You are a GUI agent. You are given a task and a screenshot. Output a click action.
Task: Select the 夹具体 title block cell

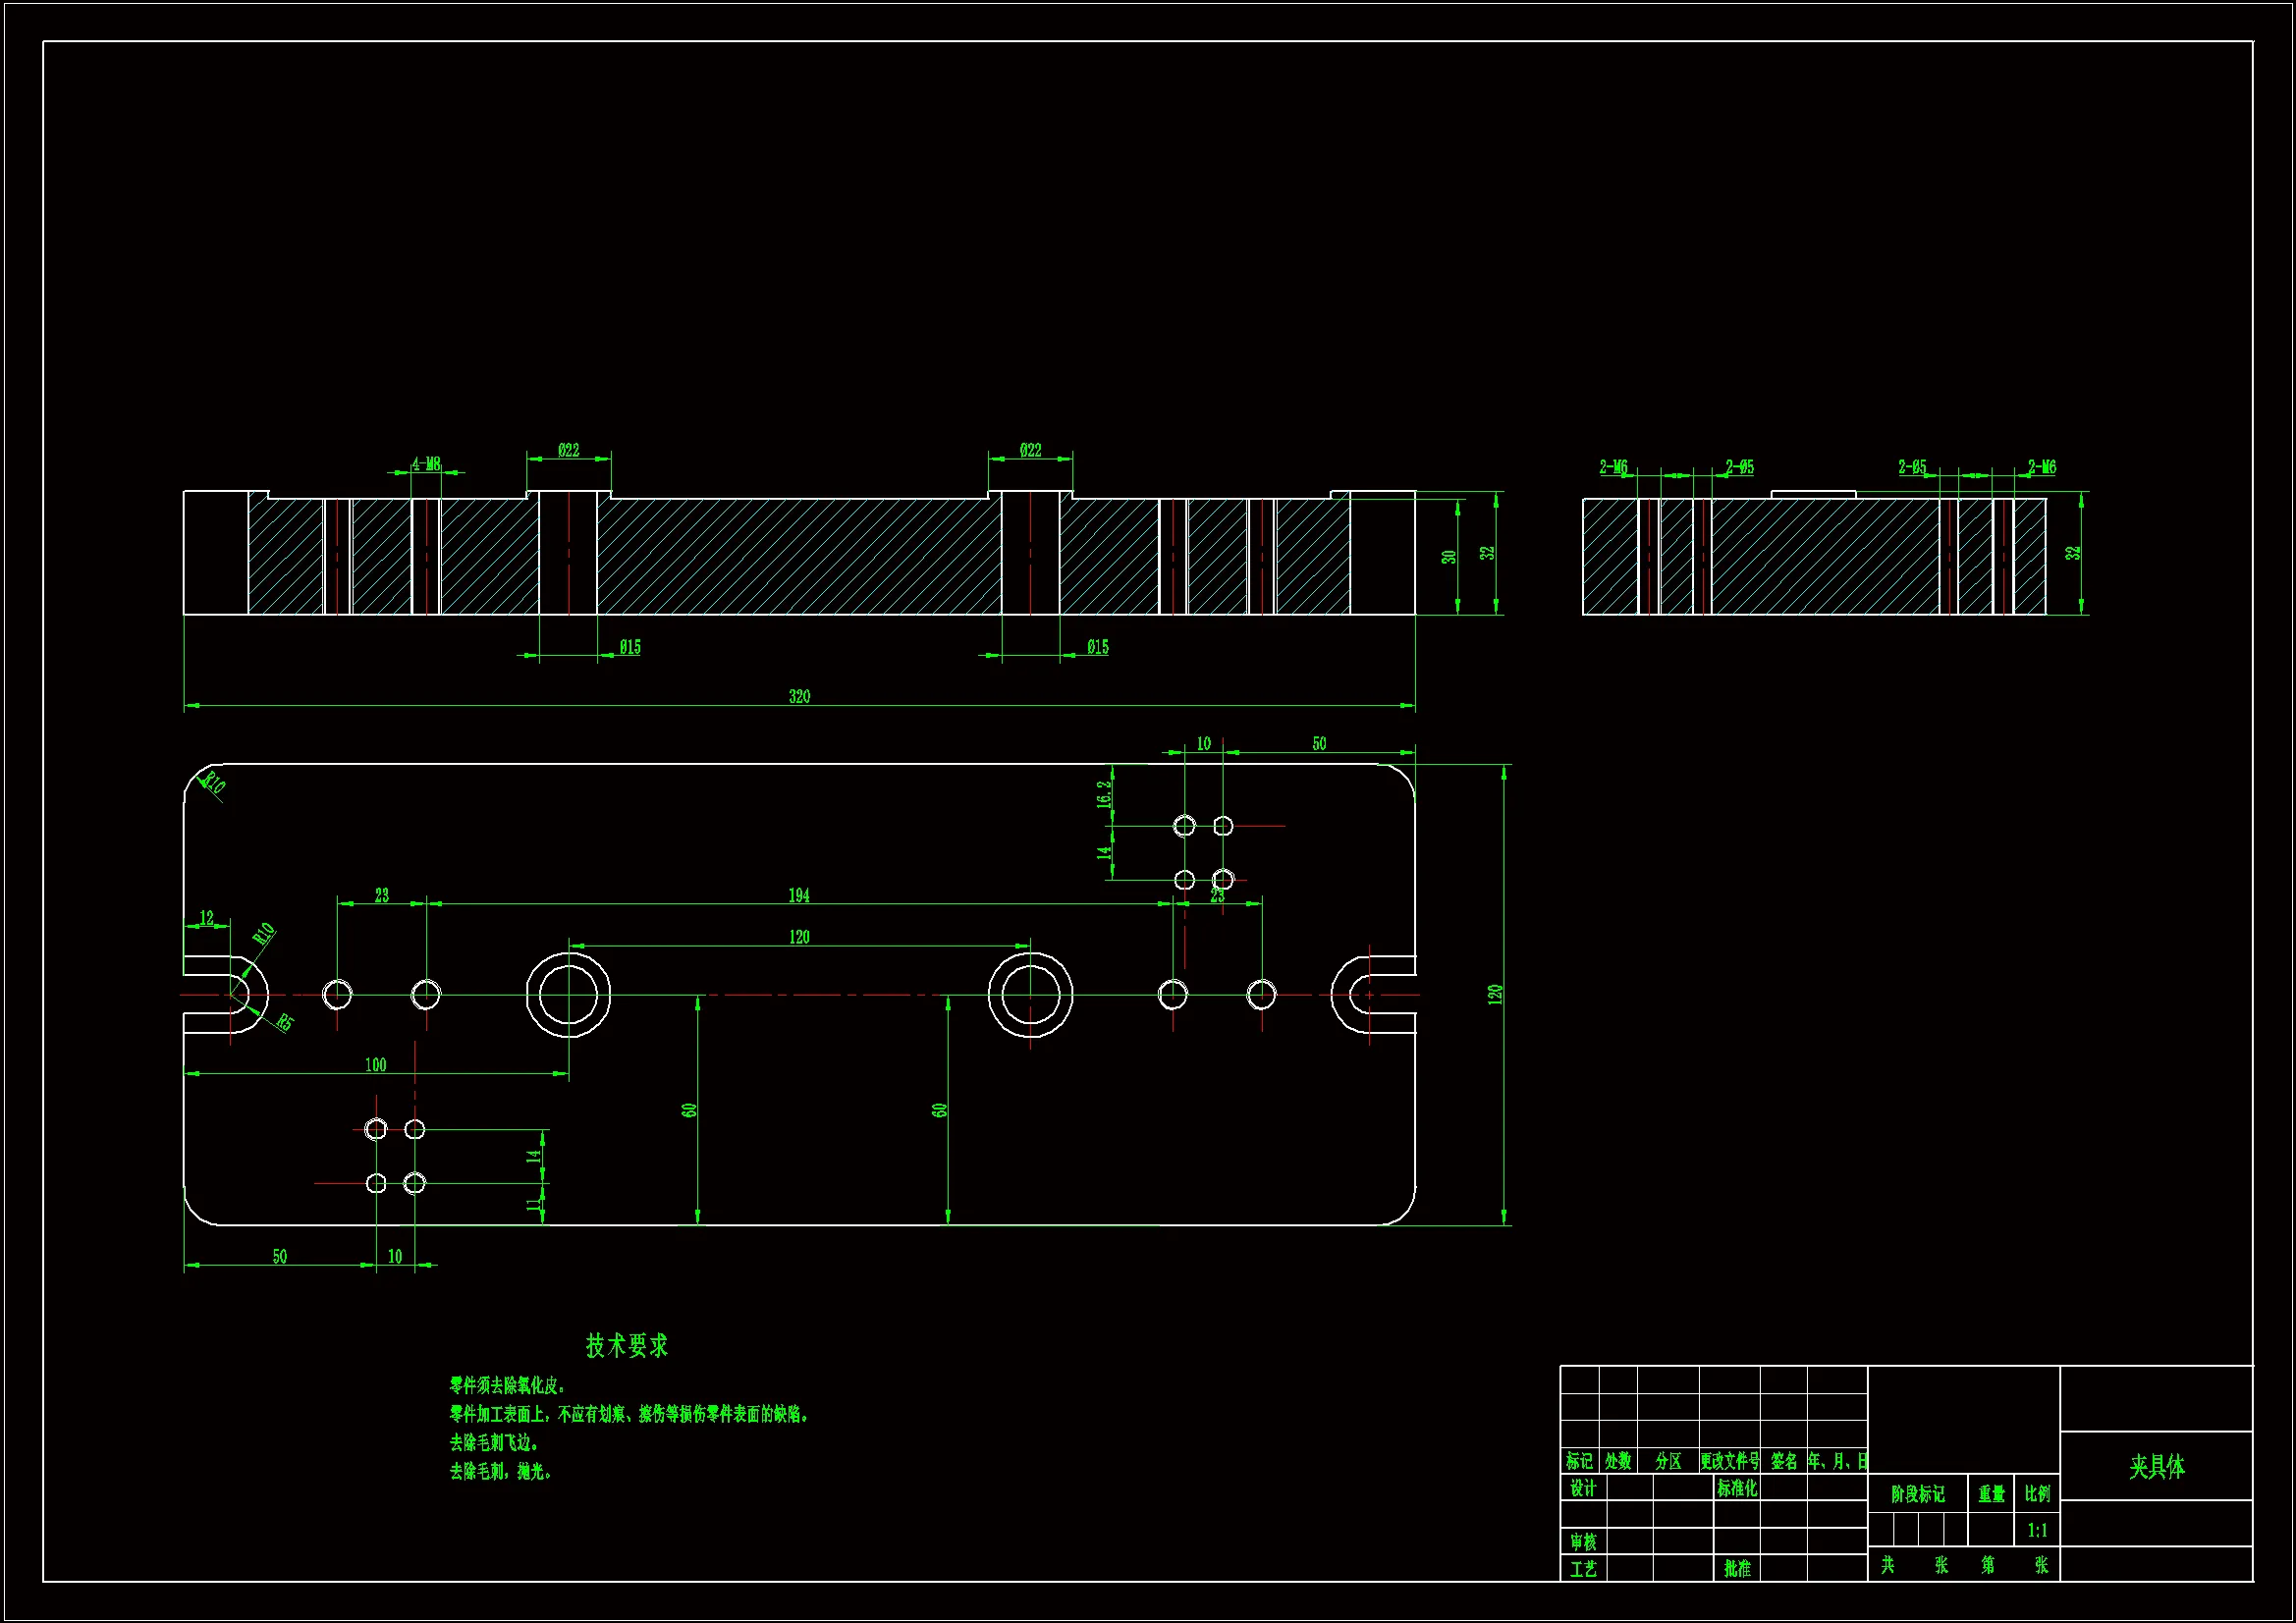coord(2156,1466)
